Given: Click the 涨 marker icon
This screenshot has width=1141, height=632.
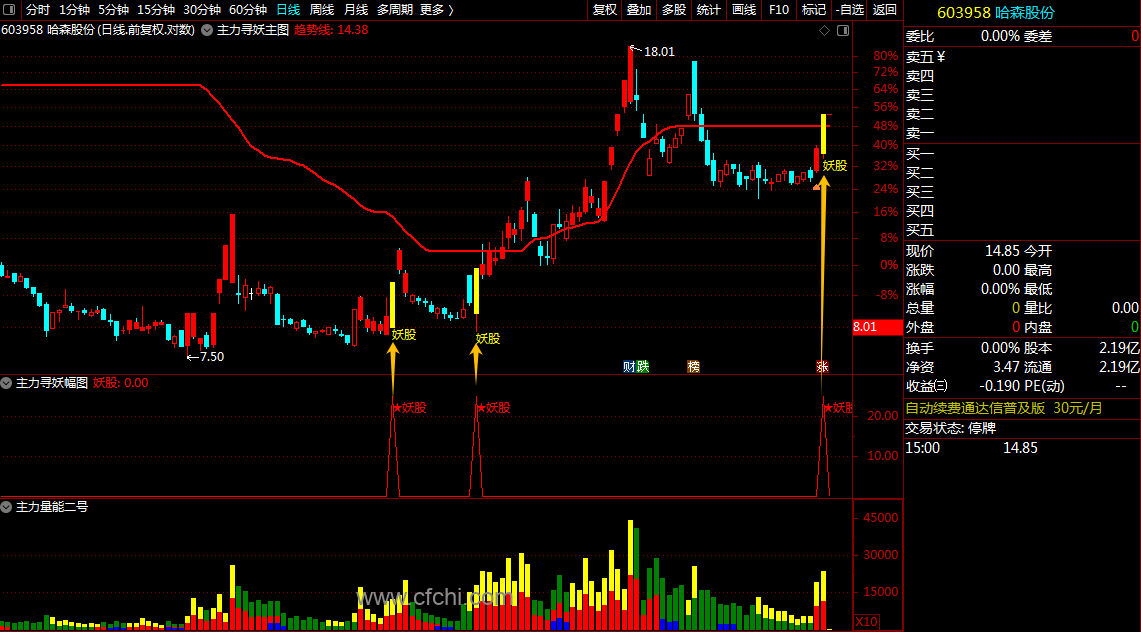Looking at the screenshot, I should [822, 367].
